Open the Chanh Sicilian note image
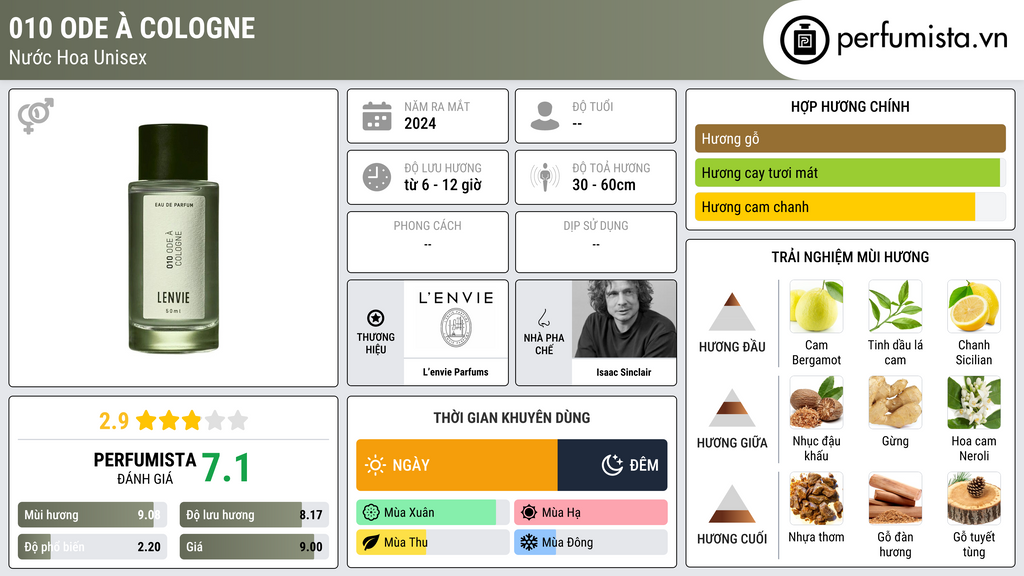This screenshot has width=1024, height=576. (x=974, y=307)
